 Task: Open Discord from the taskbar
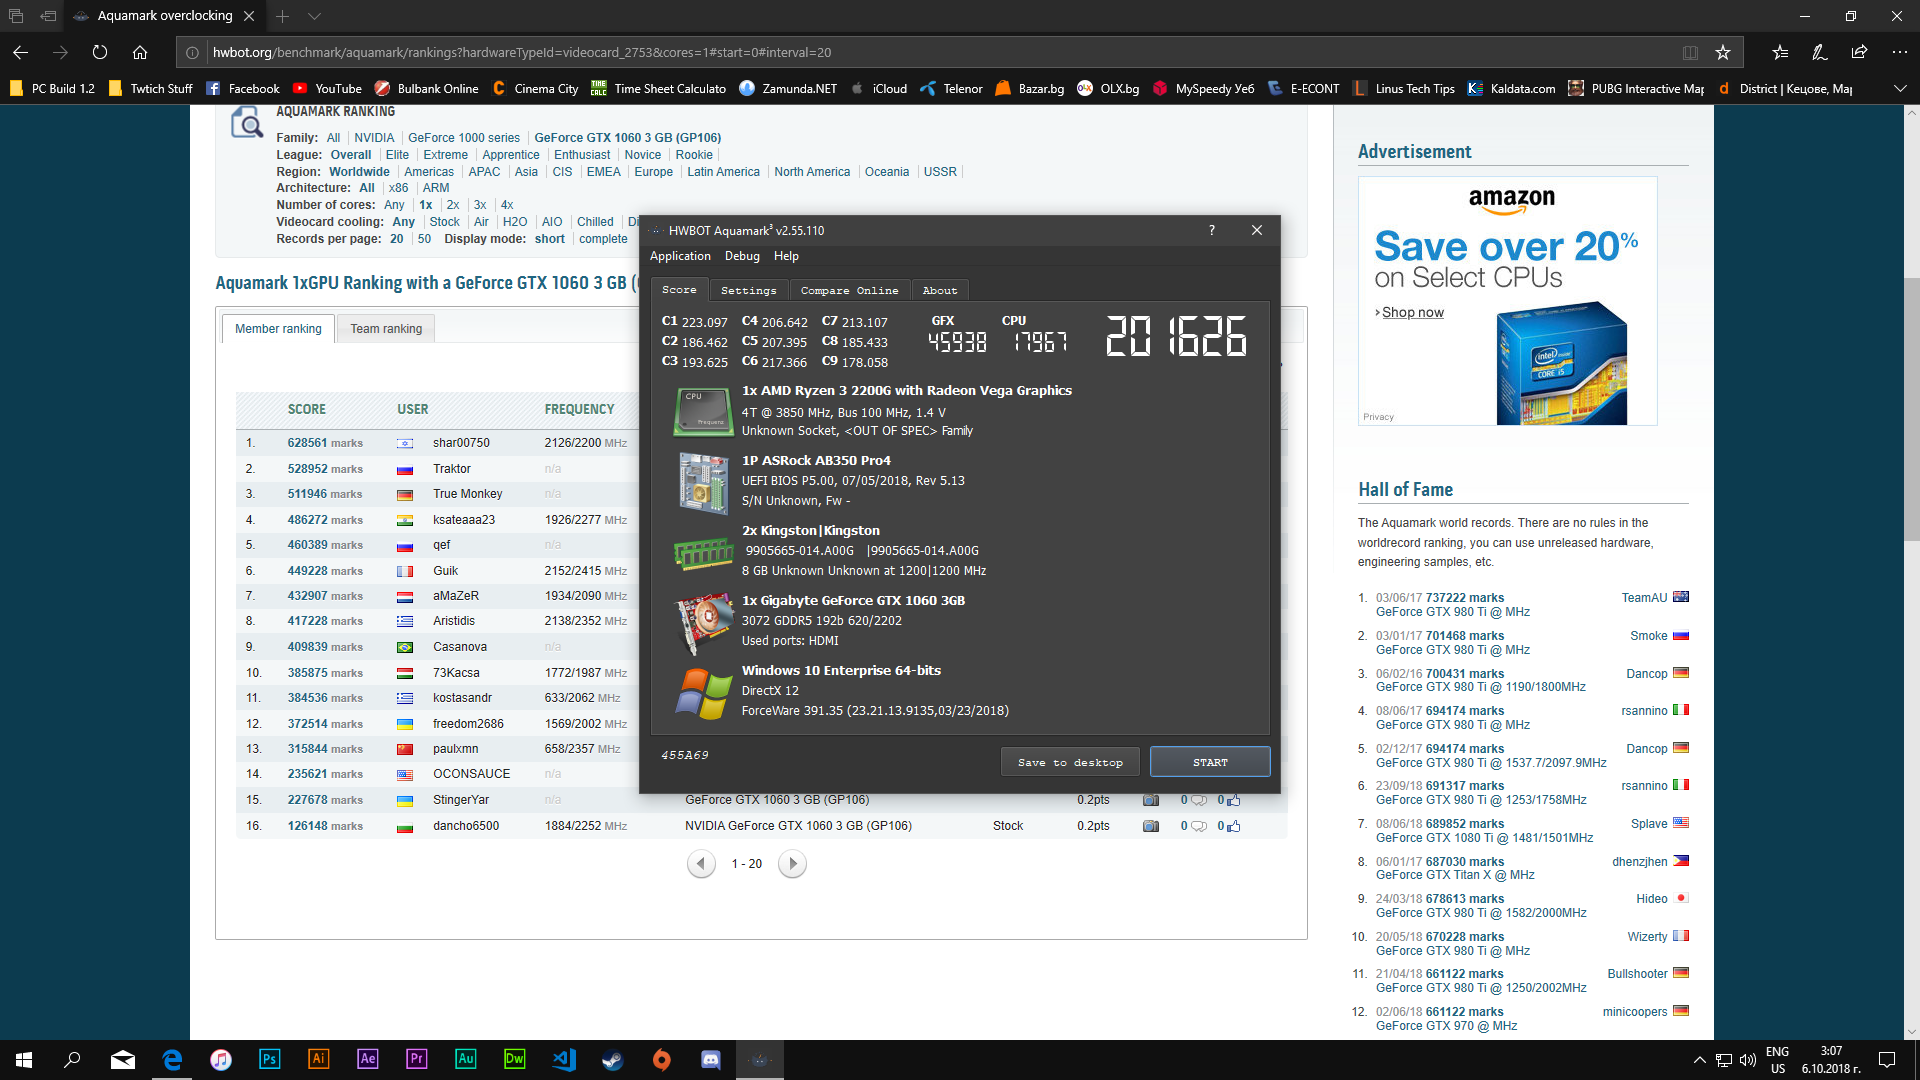[x=711, y=1059]
